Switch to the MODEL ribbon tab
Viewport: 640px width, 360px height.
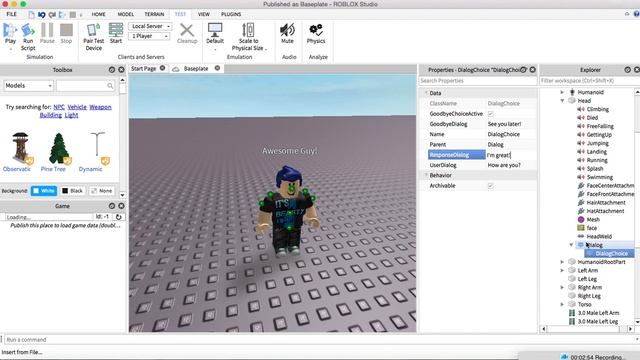point(126,14)
